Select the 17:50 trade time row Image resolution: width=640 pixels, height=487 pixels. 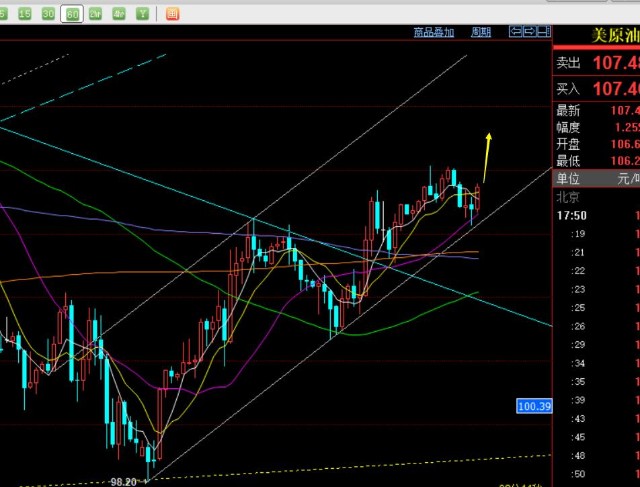597,215
